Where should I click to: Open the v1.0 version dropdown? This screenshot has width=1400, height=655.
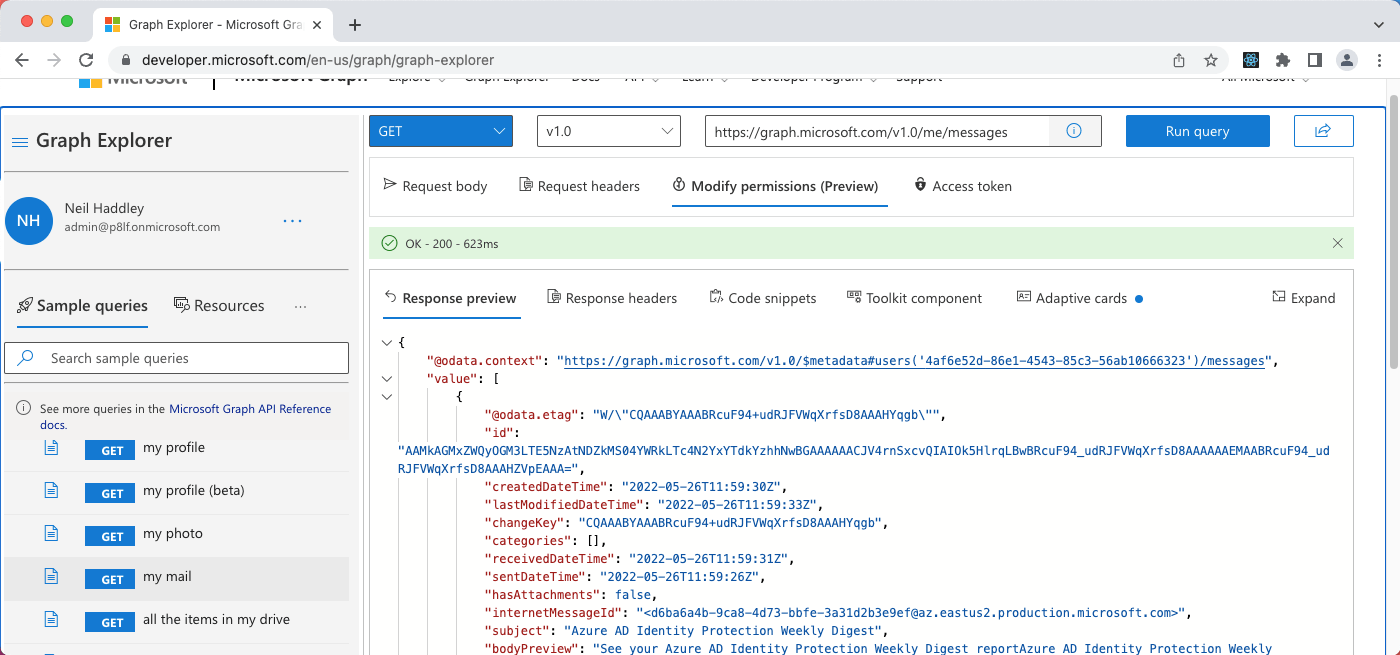click(x=608, y=131)
